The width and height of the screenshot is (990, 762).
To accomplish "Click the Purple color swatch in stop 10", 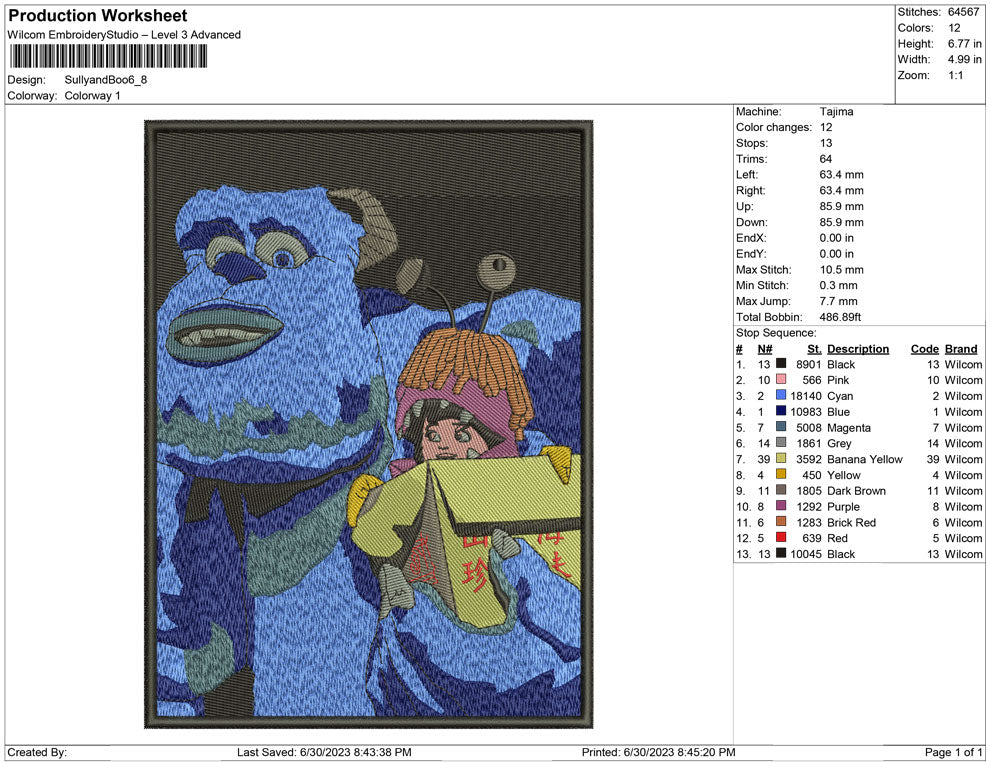I will click(781, 506).
